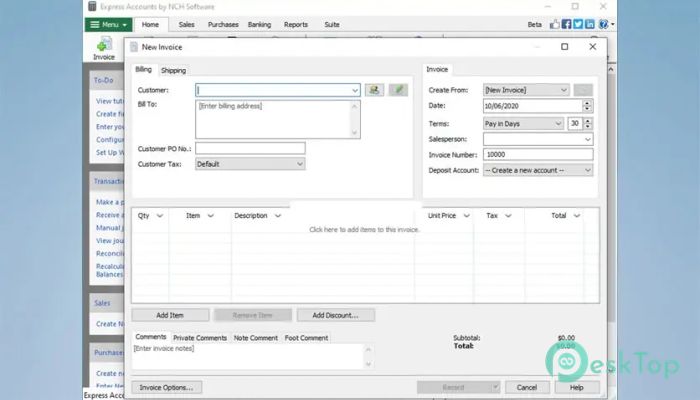Click the add new customer icon
Viewport: 700px width, 400px height.
click(x=374, y=90)
